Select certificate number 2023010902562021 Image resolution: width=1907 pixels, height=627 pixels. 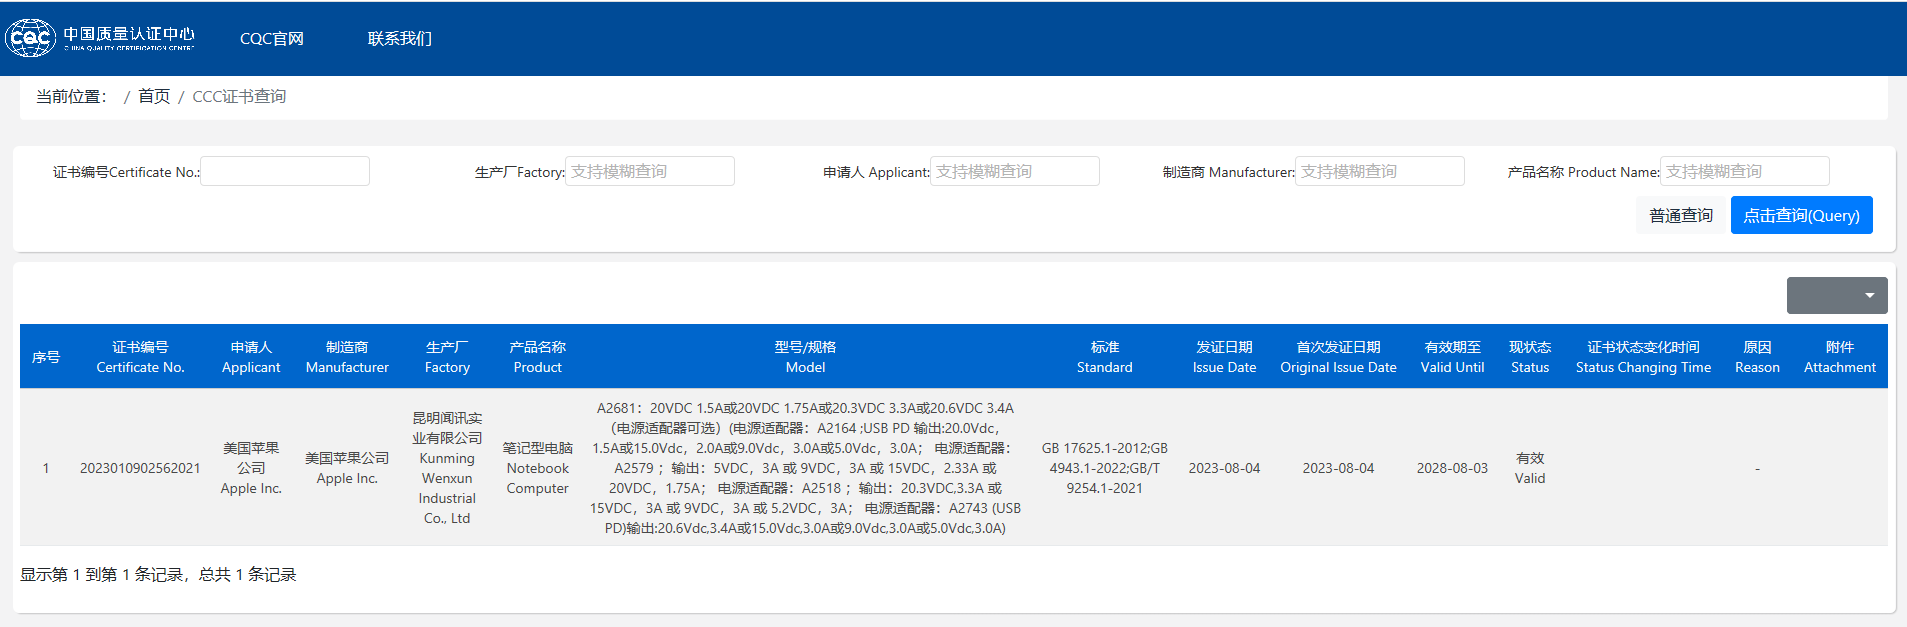[140, 468]
